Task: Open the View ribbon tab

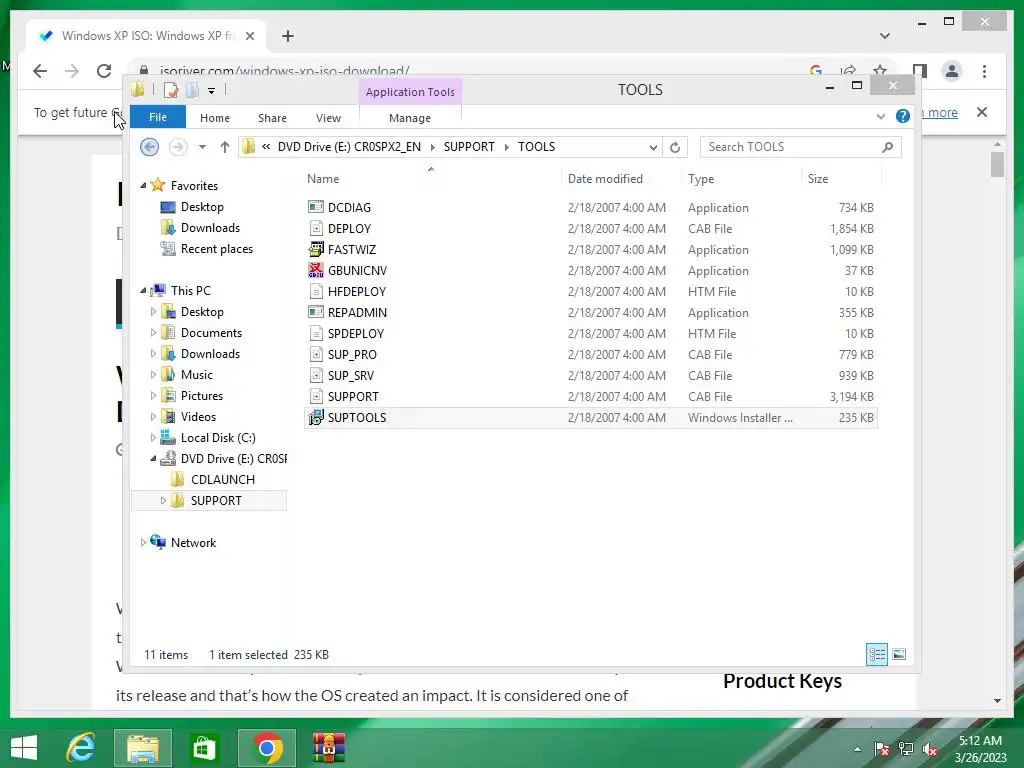Action: pos(328,118)
